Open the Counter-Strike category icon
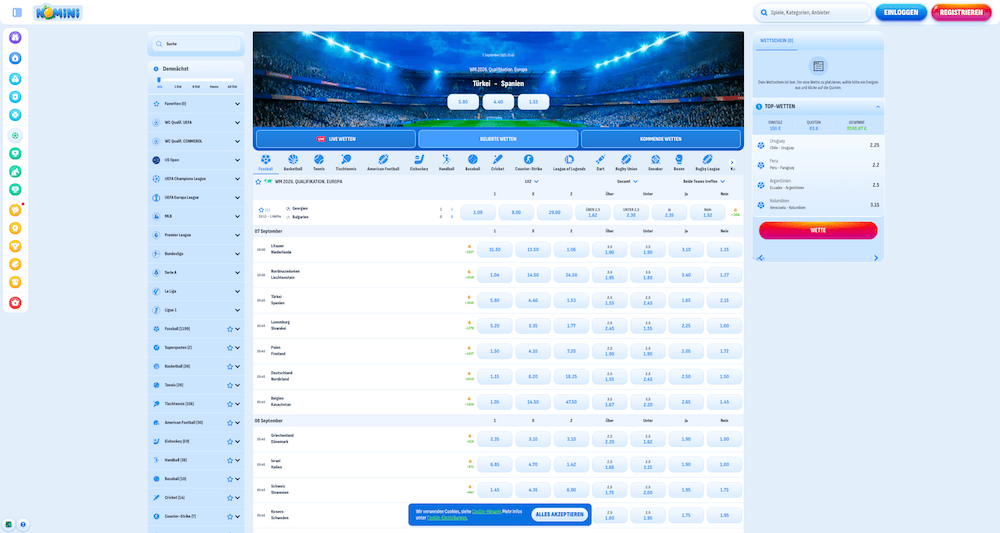The image size is (1000, 533). 529,161
